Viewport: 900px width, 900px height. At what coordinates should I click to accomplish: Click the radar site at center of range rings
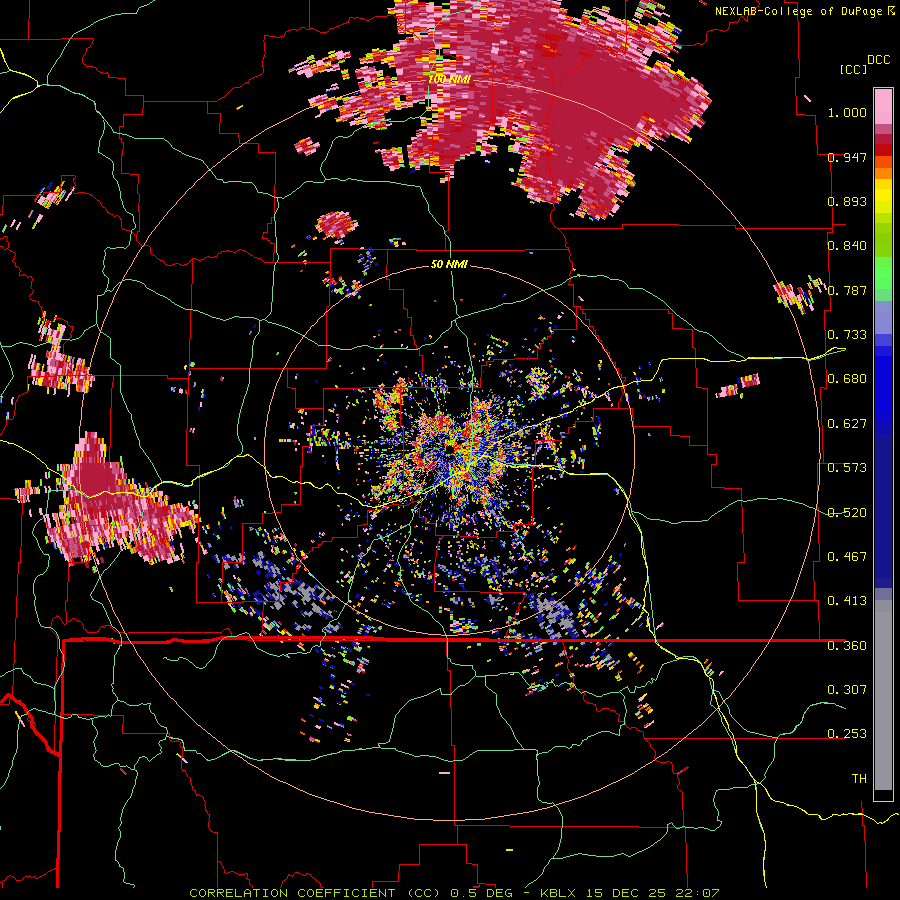451,448
